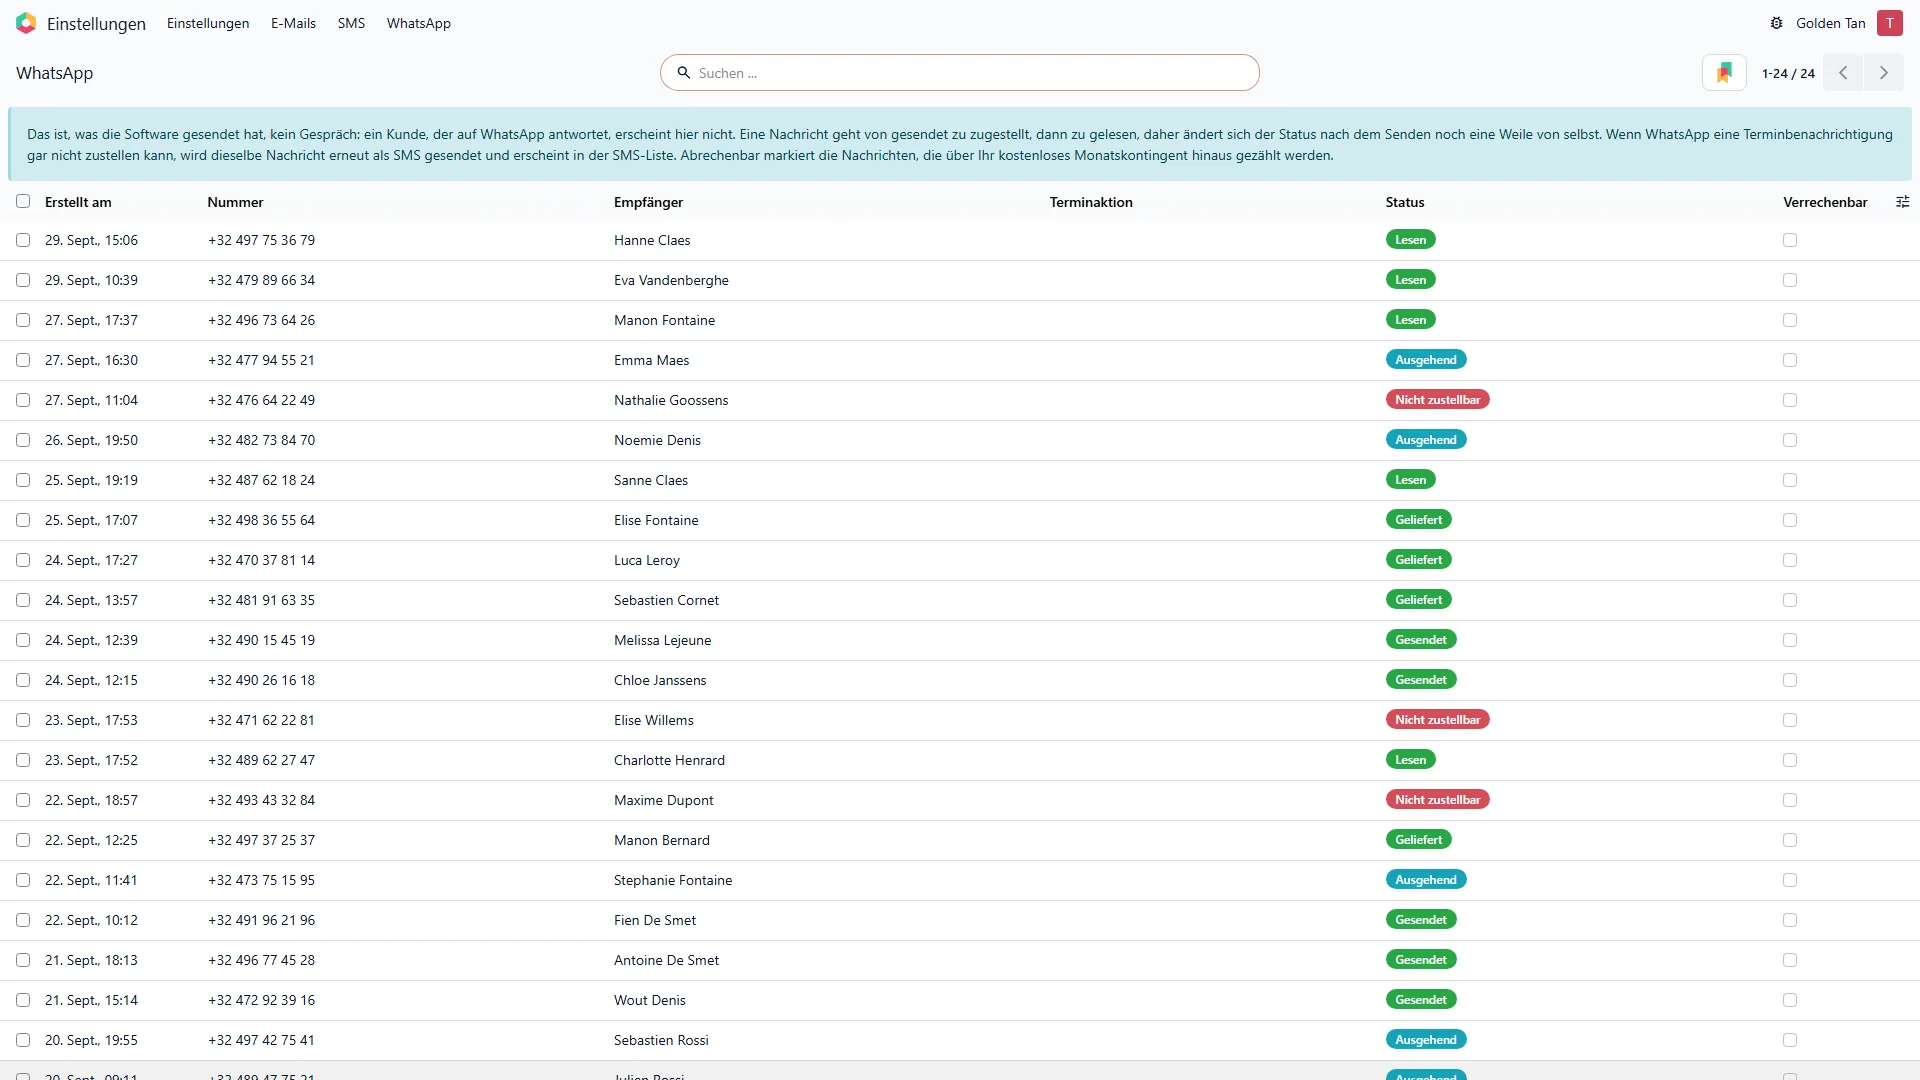Viewport: 1920px width, 1080px height.
Task: Select the Hanne Claes row checkbox
Action: pyautogui.click(x=23, y=240)
